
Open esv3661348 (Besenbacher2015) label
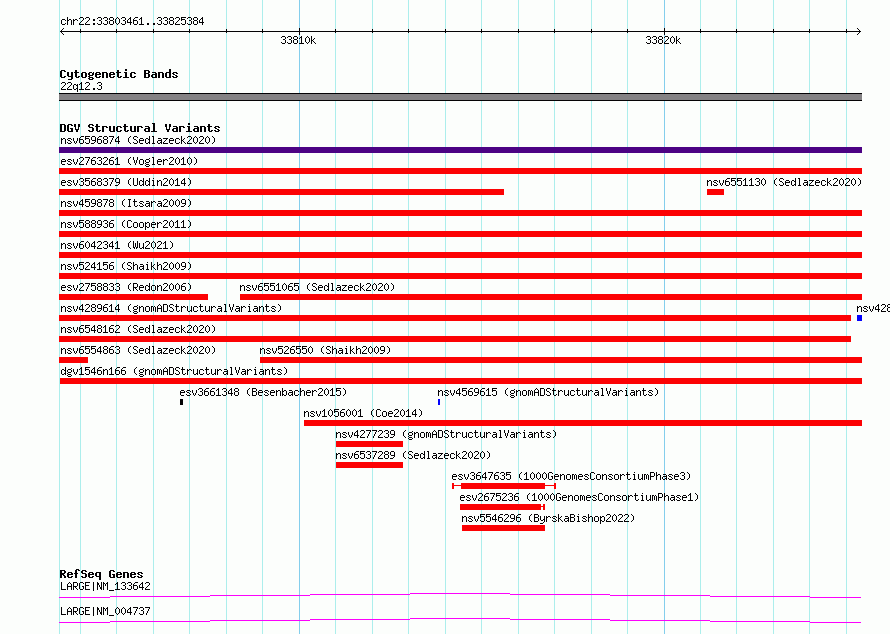(263, 392)
